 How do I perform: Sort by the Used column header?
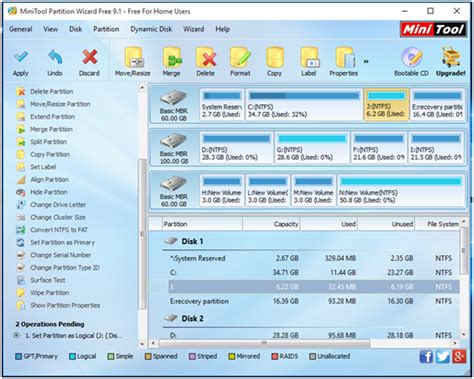[329, 224]
